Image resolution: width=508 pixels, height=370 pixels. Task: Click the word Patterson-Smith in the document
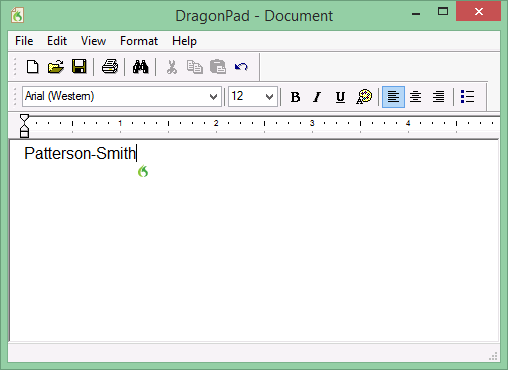pos(80,153)
